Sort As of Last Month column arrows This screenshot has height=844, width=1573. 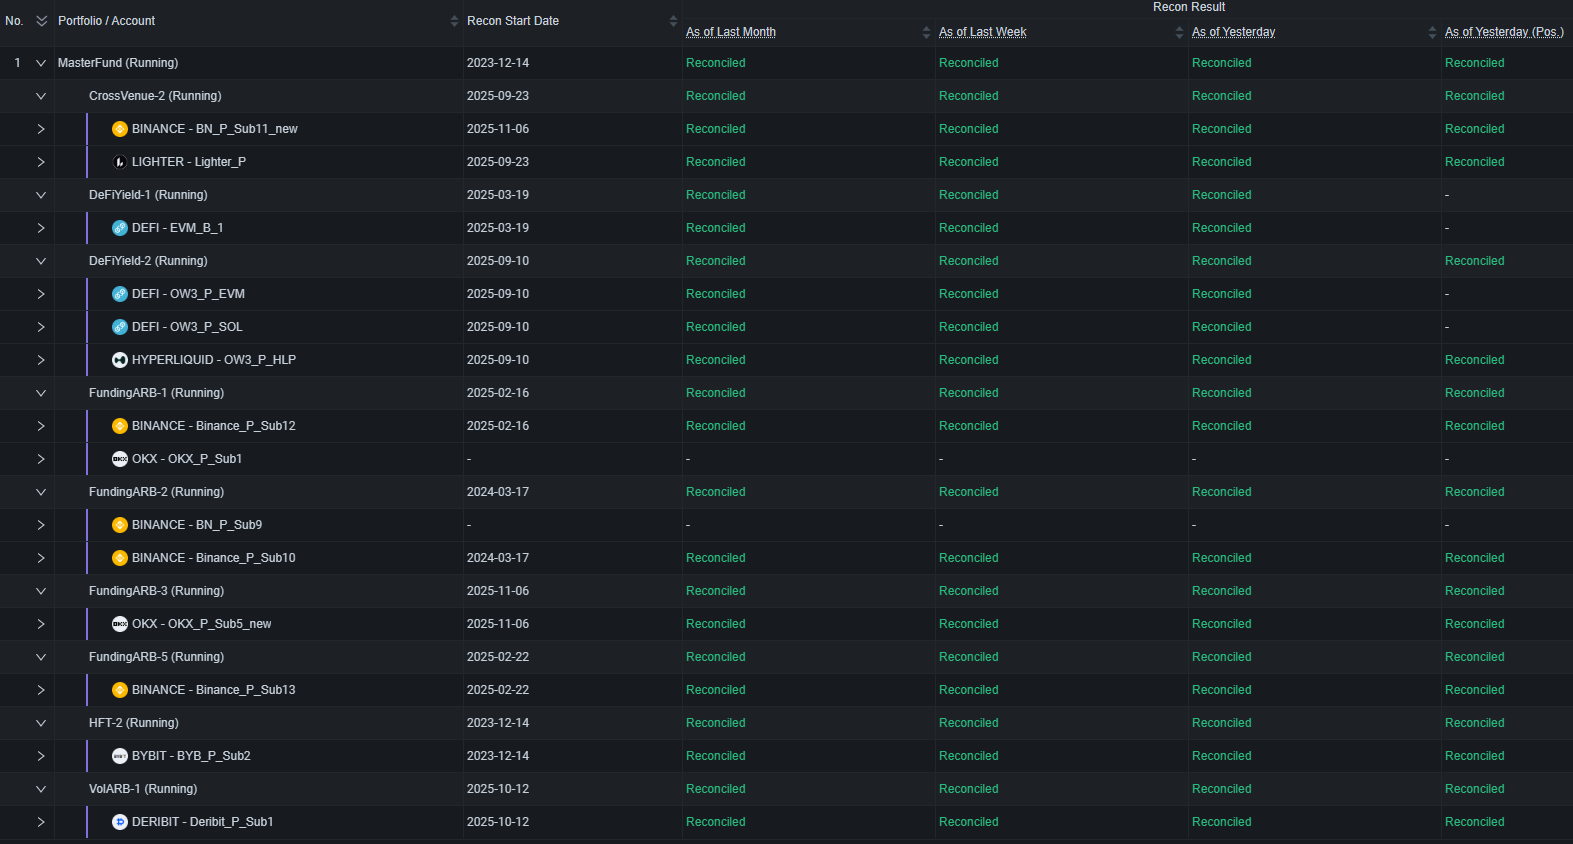click(926, 32)
